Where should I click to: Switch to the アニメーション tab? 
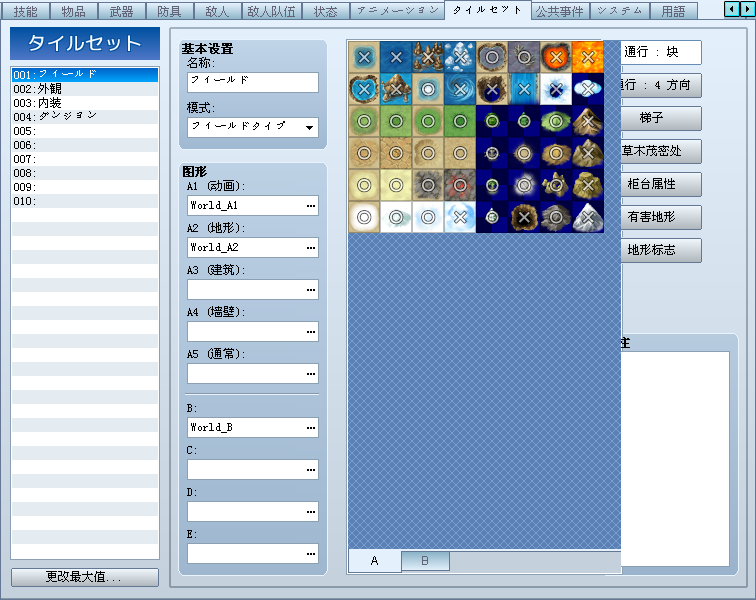point(398,11)
